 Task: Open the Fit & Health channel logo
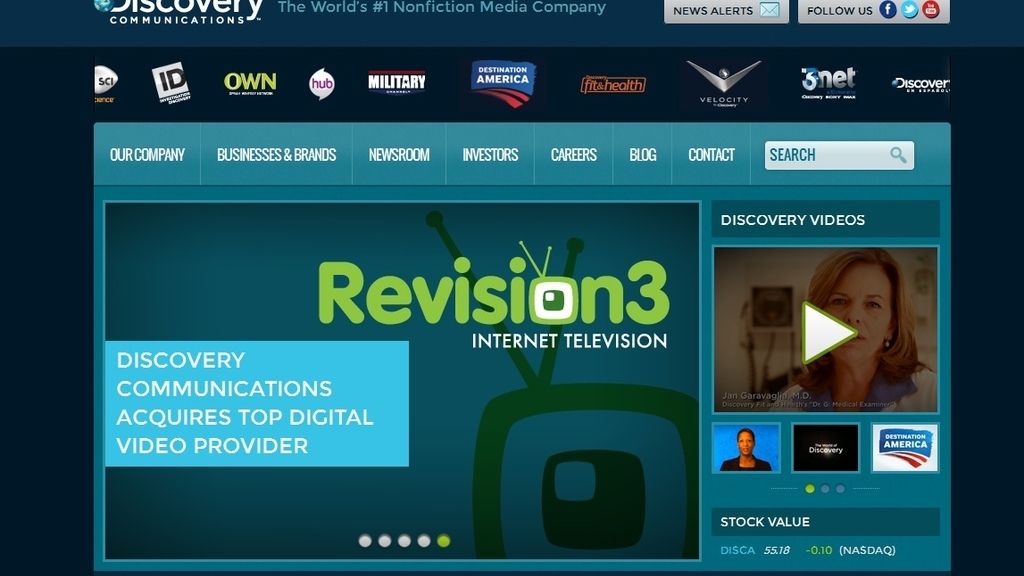pos(613,84)
